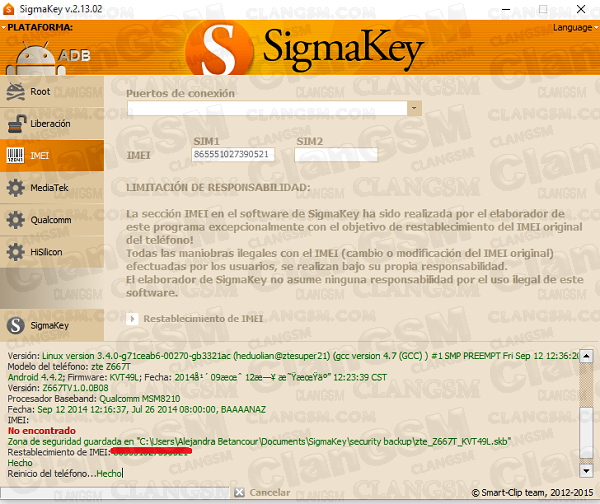The width and height of the screenshot is (600, 504).
Task: Switch to the SigmaKey tab
Action: 52,325
